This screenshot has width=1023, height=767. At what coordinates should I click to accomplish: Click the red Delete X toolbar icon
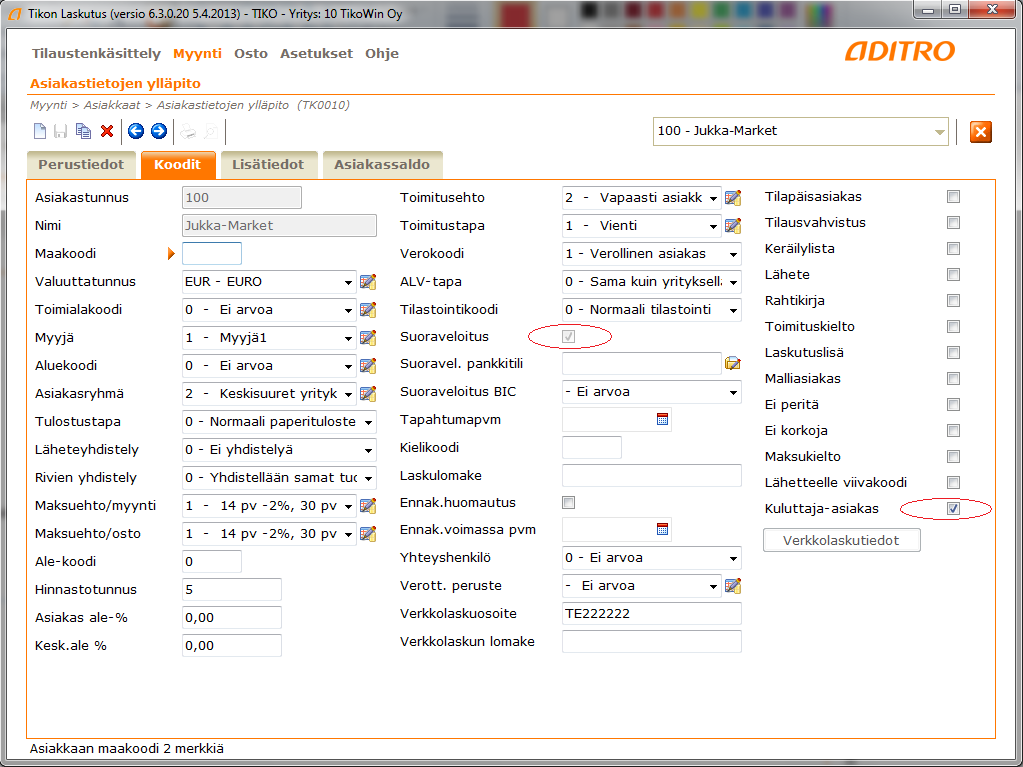[107, 131]
